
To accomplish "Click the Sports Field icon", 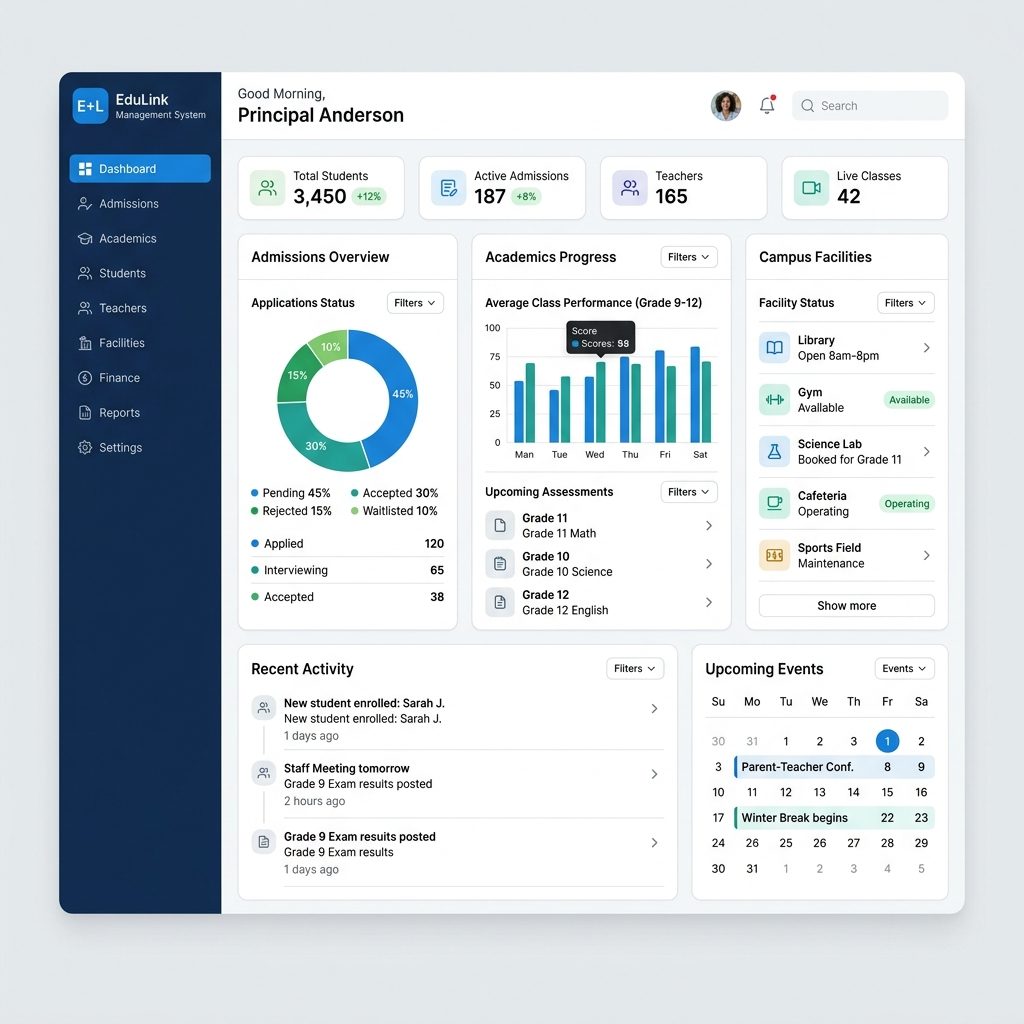I will tap(775, 555).
